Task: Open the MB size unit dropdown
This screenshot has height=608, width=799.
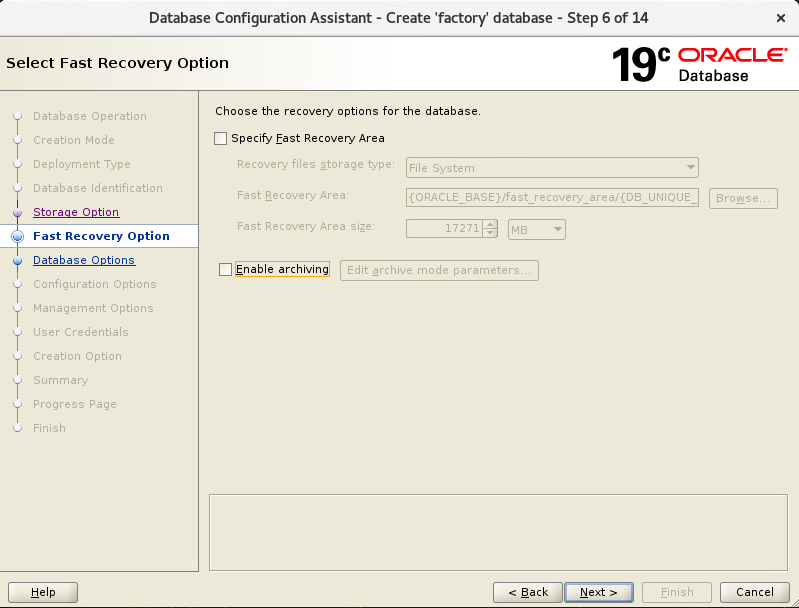Action: (x=537, y=229)
